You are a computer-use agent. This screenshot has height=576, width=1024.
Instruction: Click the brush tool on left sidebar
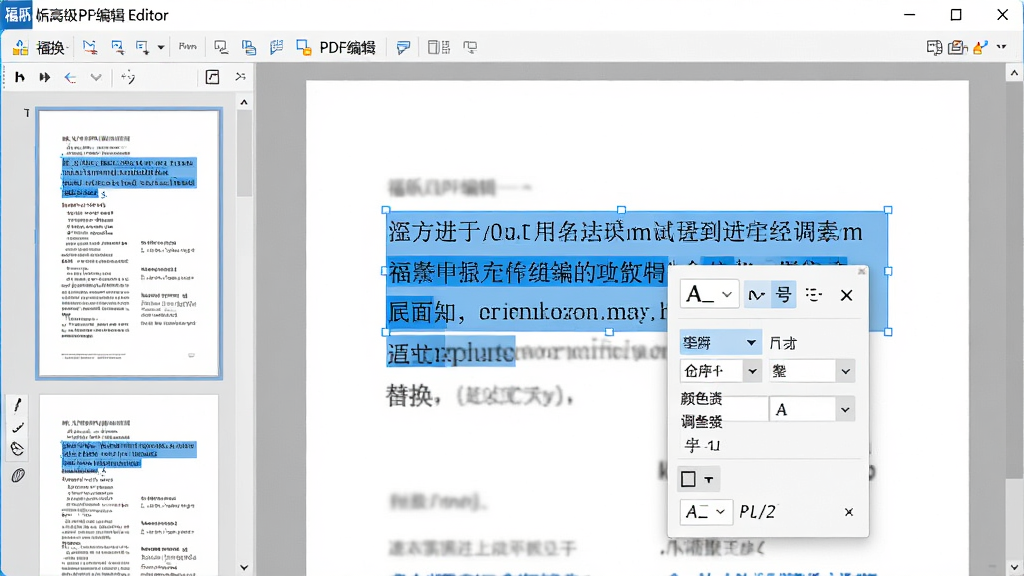[18, 428]
